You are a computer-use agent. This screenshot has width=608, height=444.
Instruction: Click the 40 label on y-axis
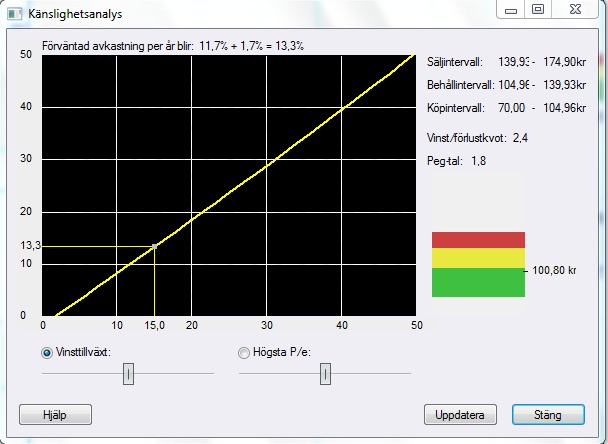click(26, 106)
